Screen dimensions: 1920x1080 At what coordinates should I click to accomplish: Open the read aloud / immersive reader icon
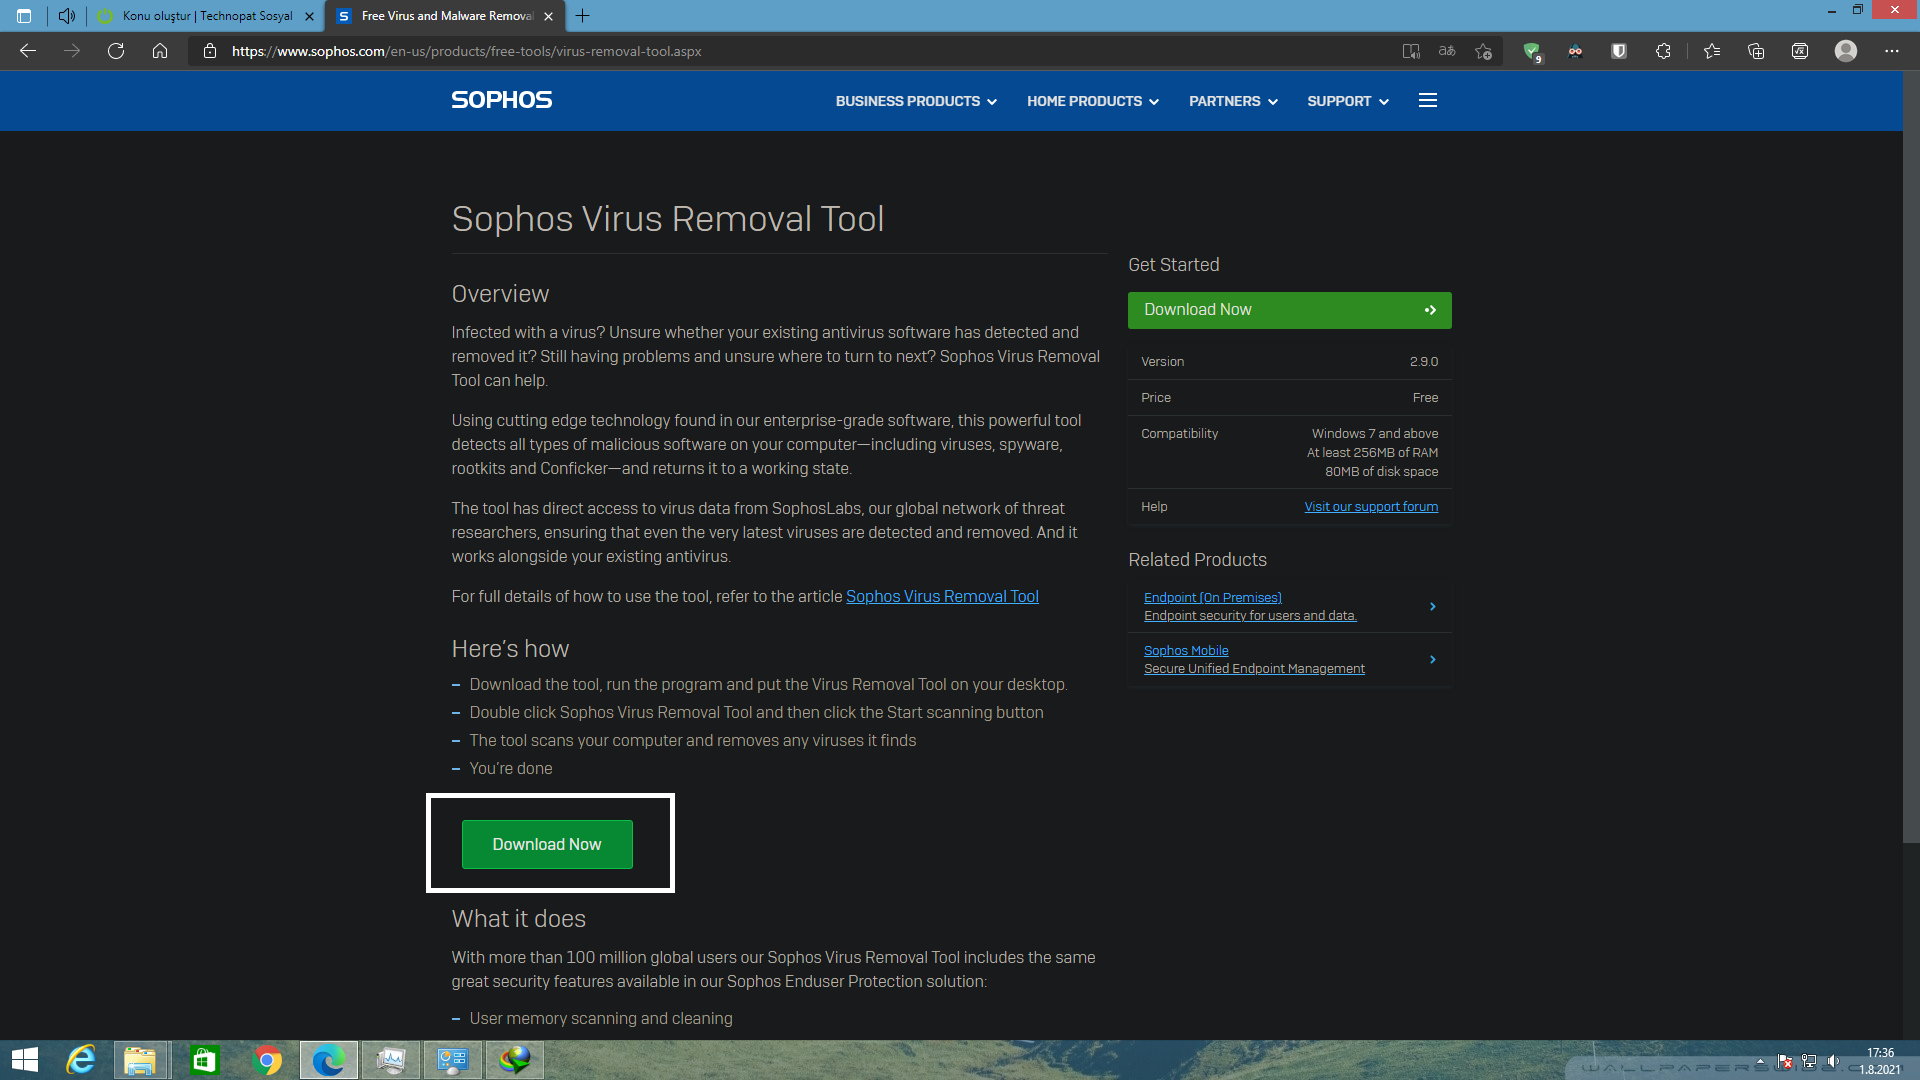point(1411,51)
